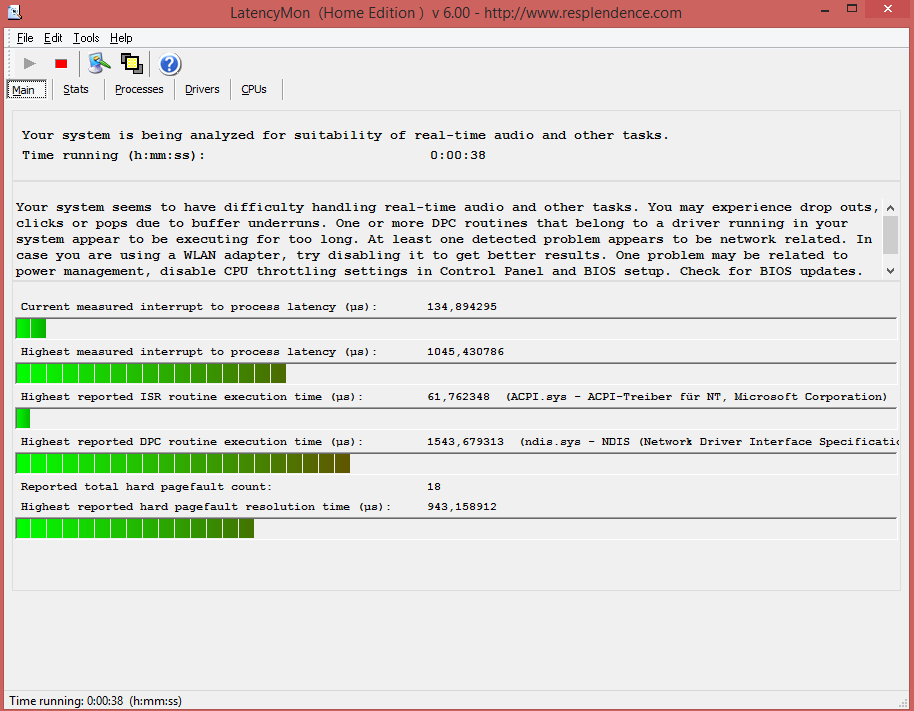Click the report scrollbar down arrow
The width and height of the screenshot is (914, 711).
890,271
